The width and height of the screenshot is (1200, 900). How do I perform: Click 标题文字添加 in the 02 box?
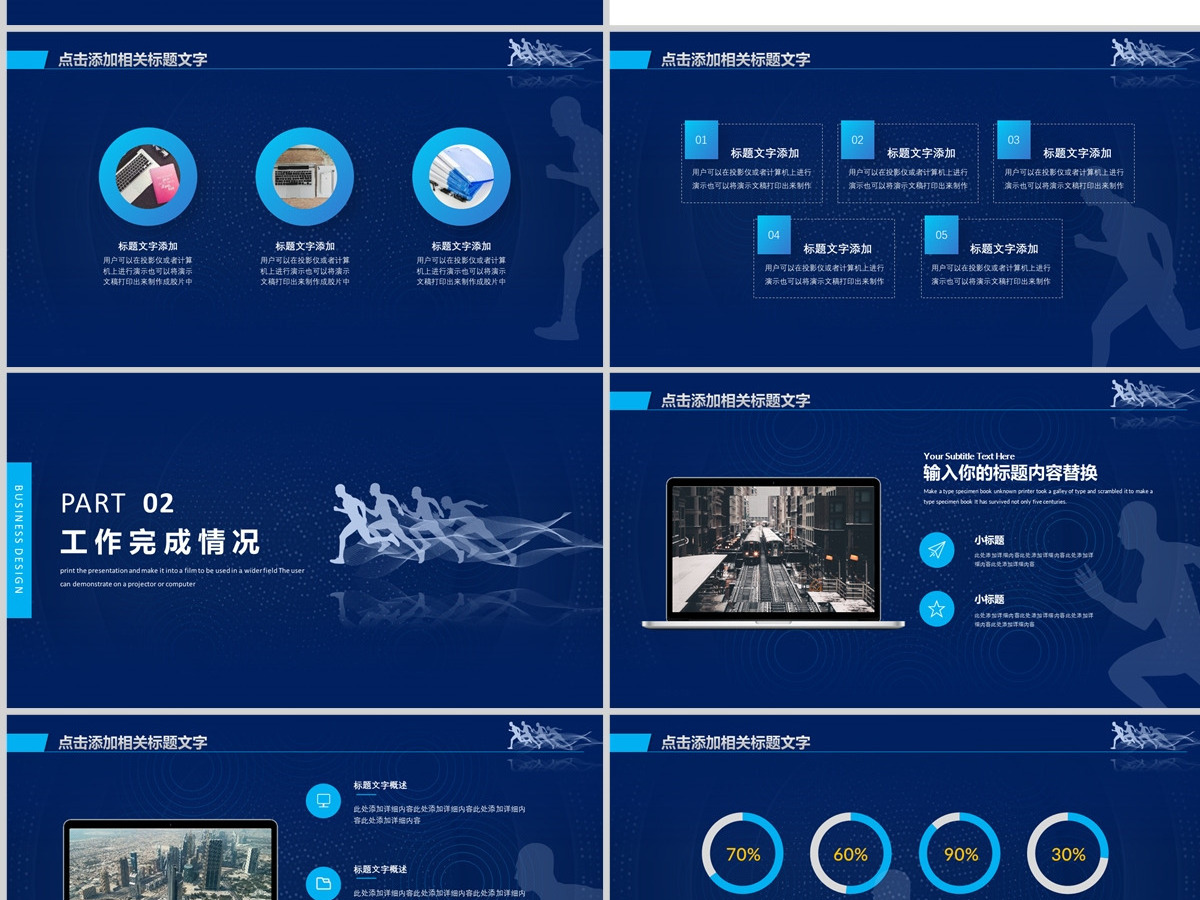coord(921,153)
